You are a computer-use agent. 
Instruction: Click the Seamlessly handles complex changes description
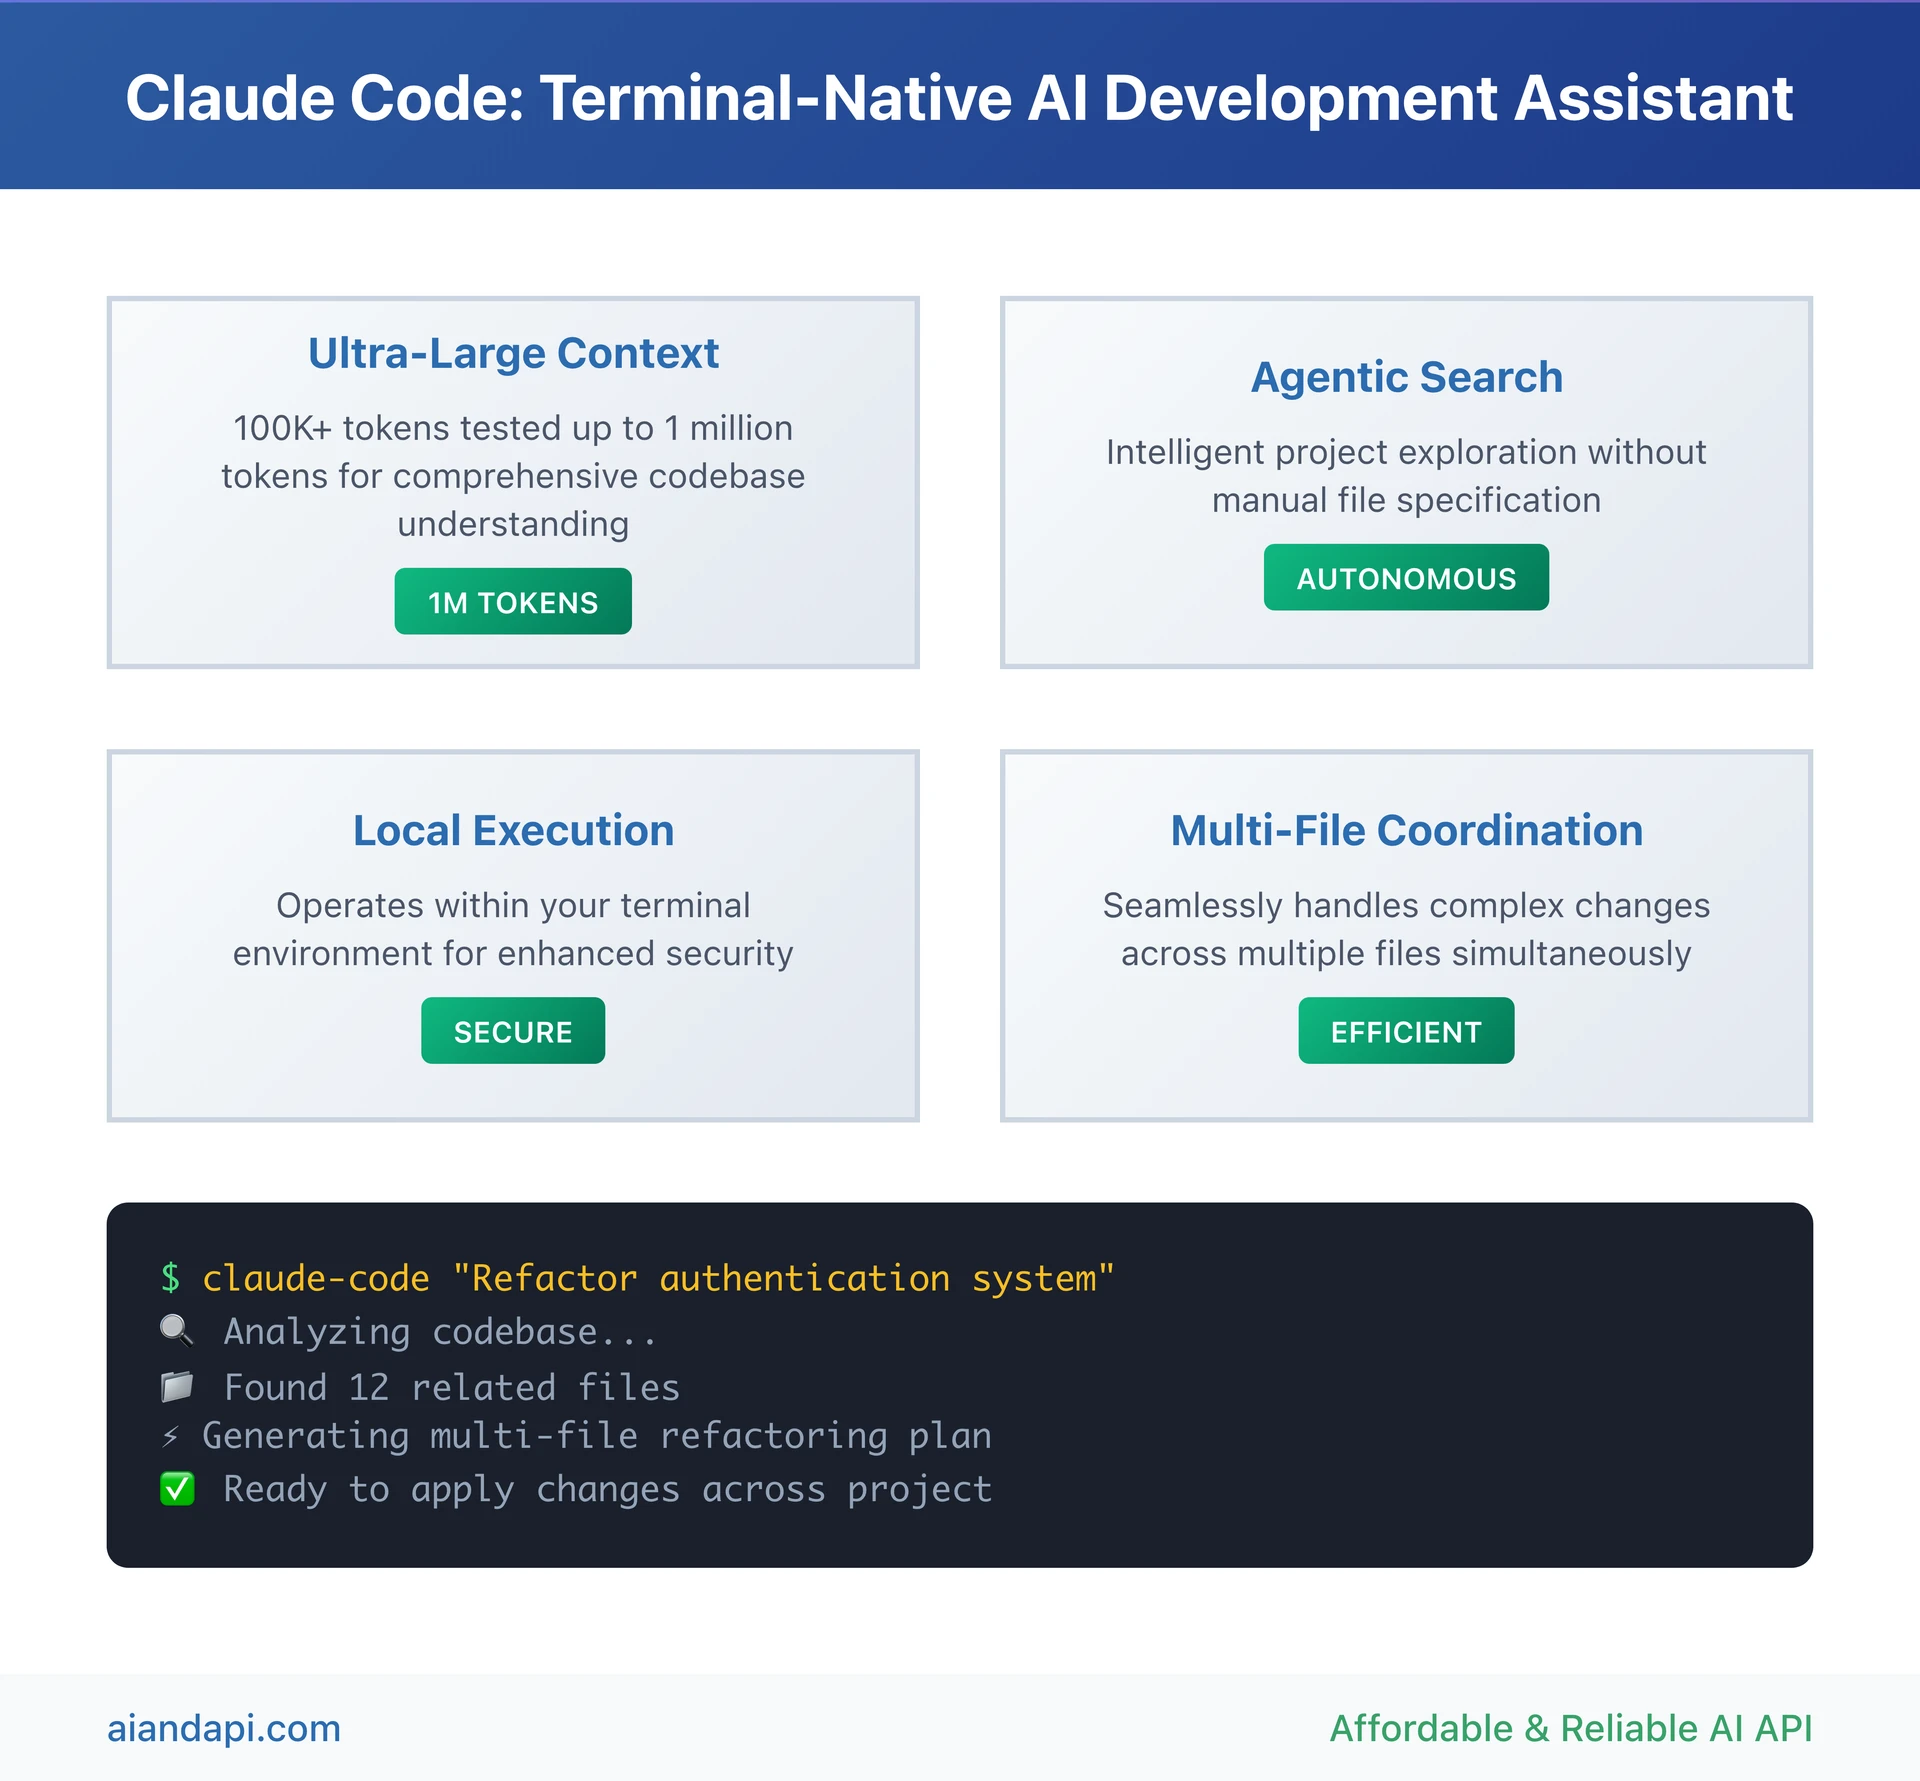point(1406,929)
